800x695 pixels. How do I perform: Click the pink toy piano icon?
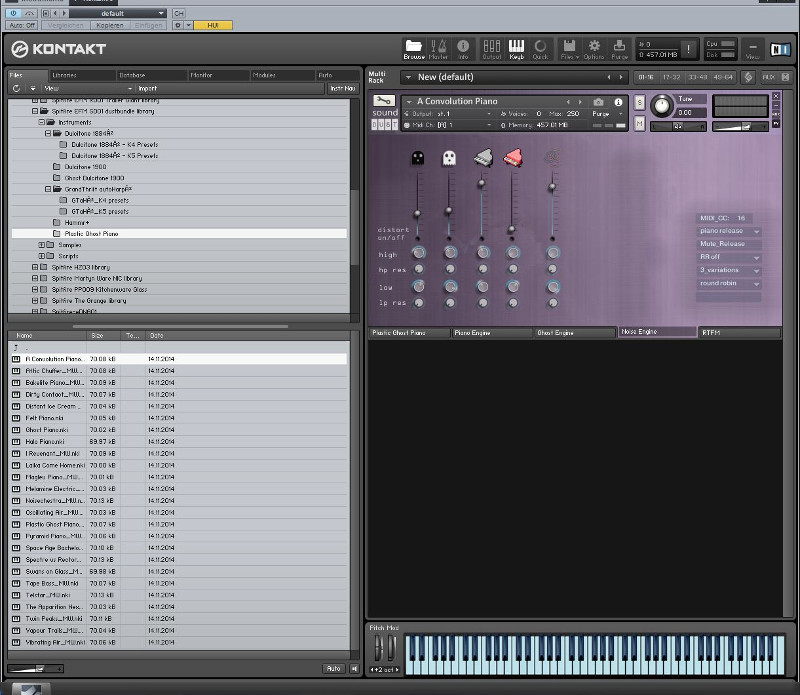tap(513, 158)
